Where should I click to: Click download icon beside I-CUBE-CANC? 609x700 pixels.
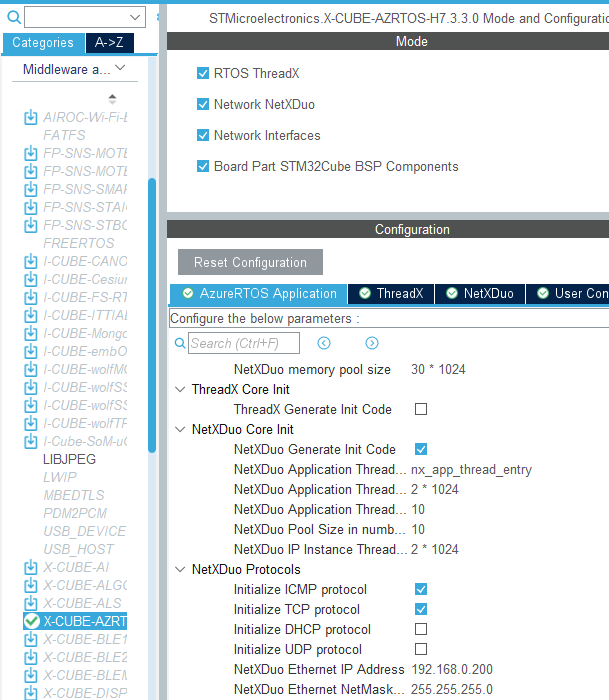[x=30, y=261]
